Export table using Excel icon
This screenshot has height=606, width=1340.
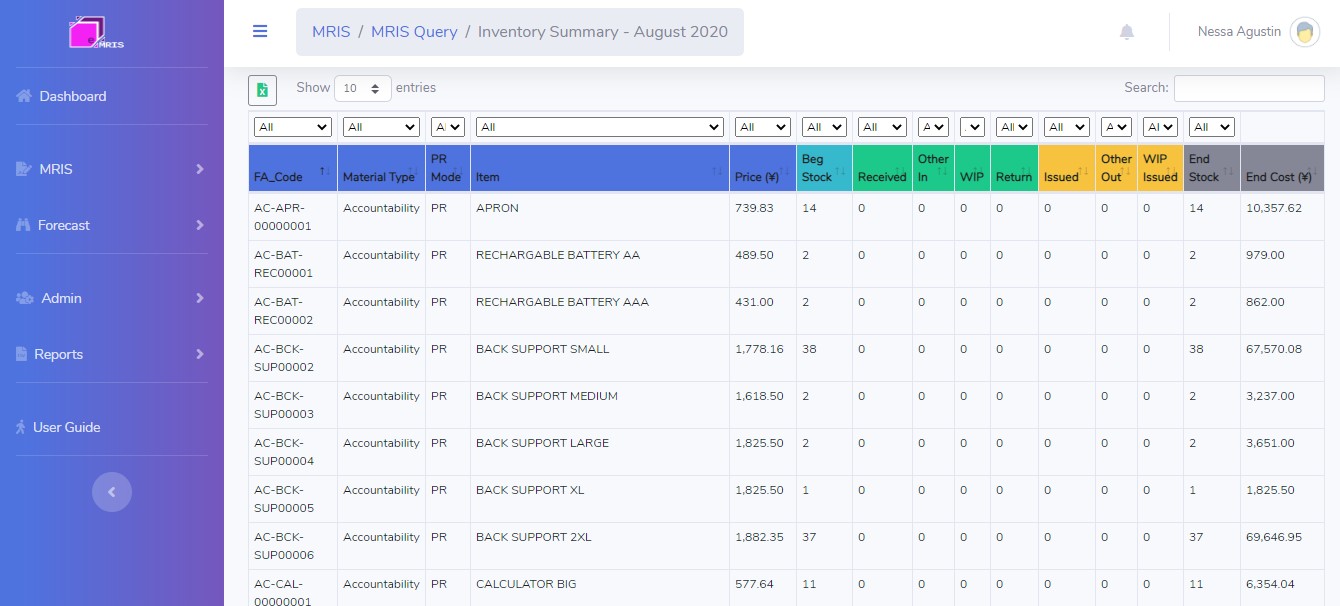click(262, 90)
